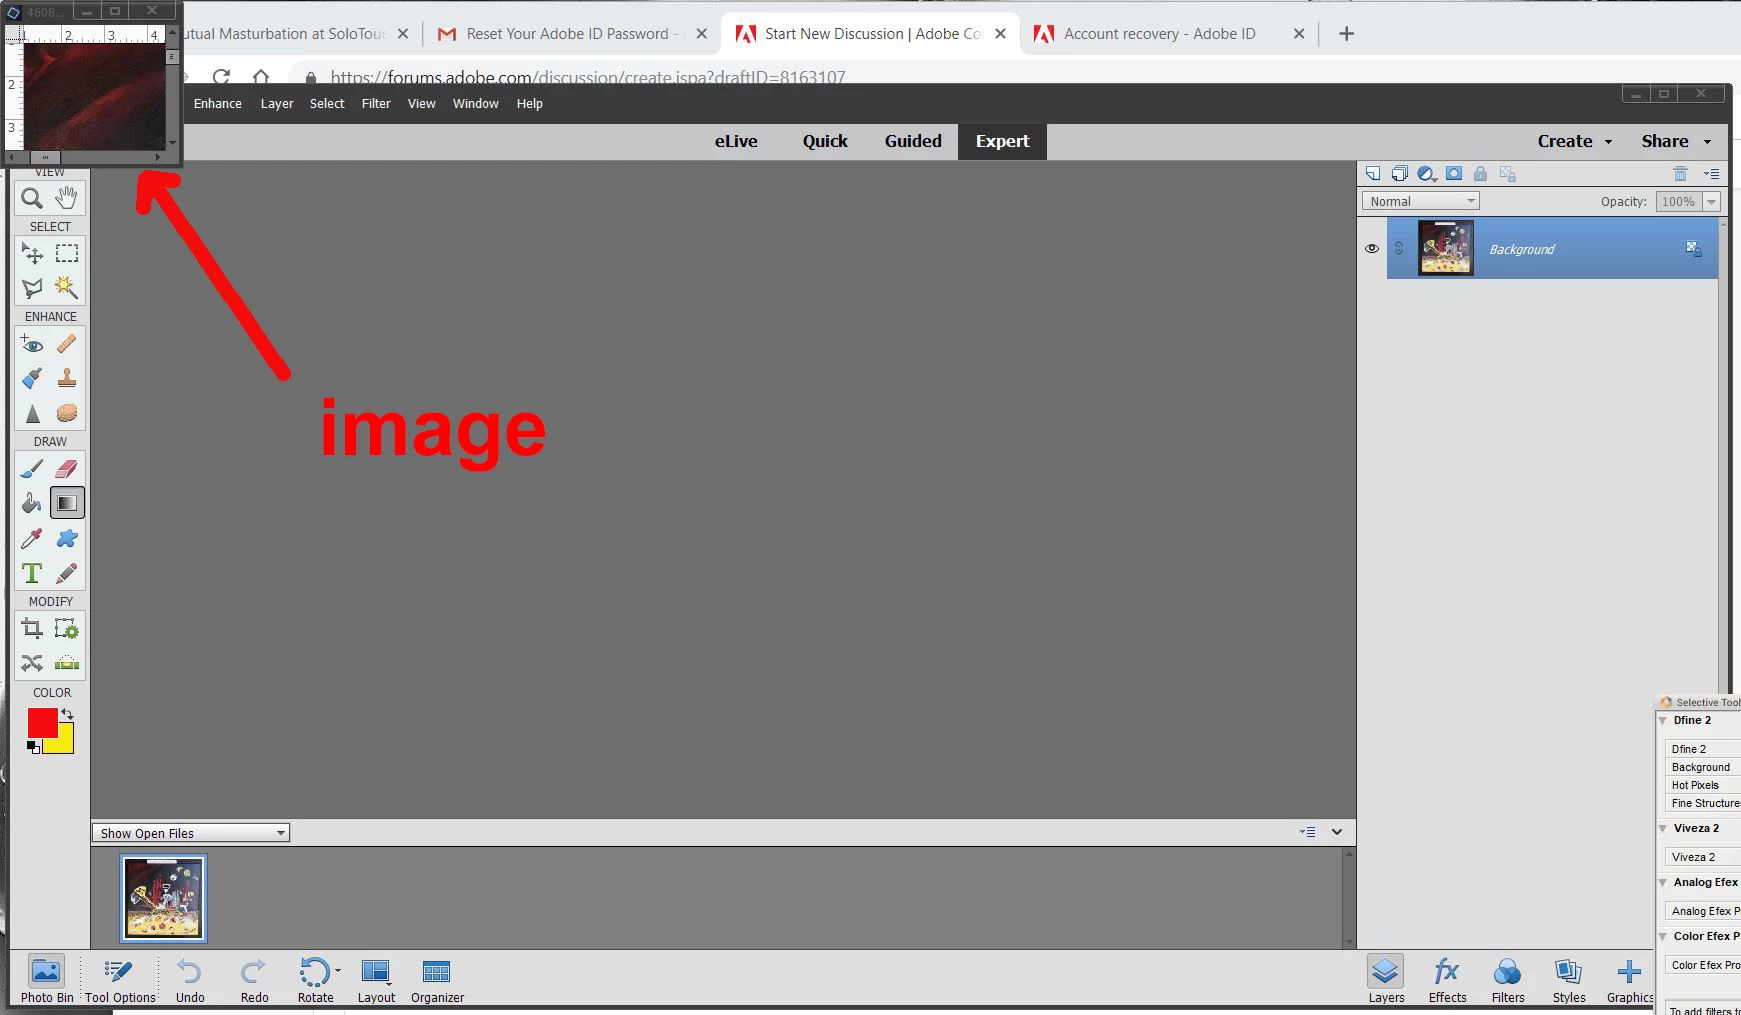Image resolution: width=1741 pixels, height=1015 pixels.
Task: Toggle the Tool Options panel
Action: click(x=120, y=979)
